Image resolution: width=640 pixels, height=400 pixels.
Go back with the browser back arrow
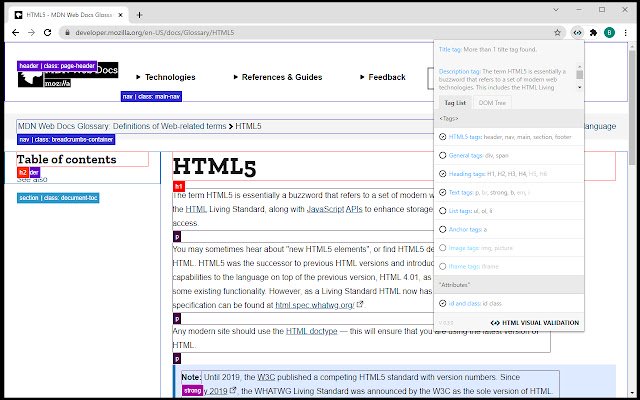click(x=16, y=33)
